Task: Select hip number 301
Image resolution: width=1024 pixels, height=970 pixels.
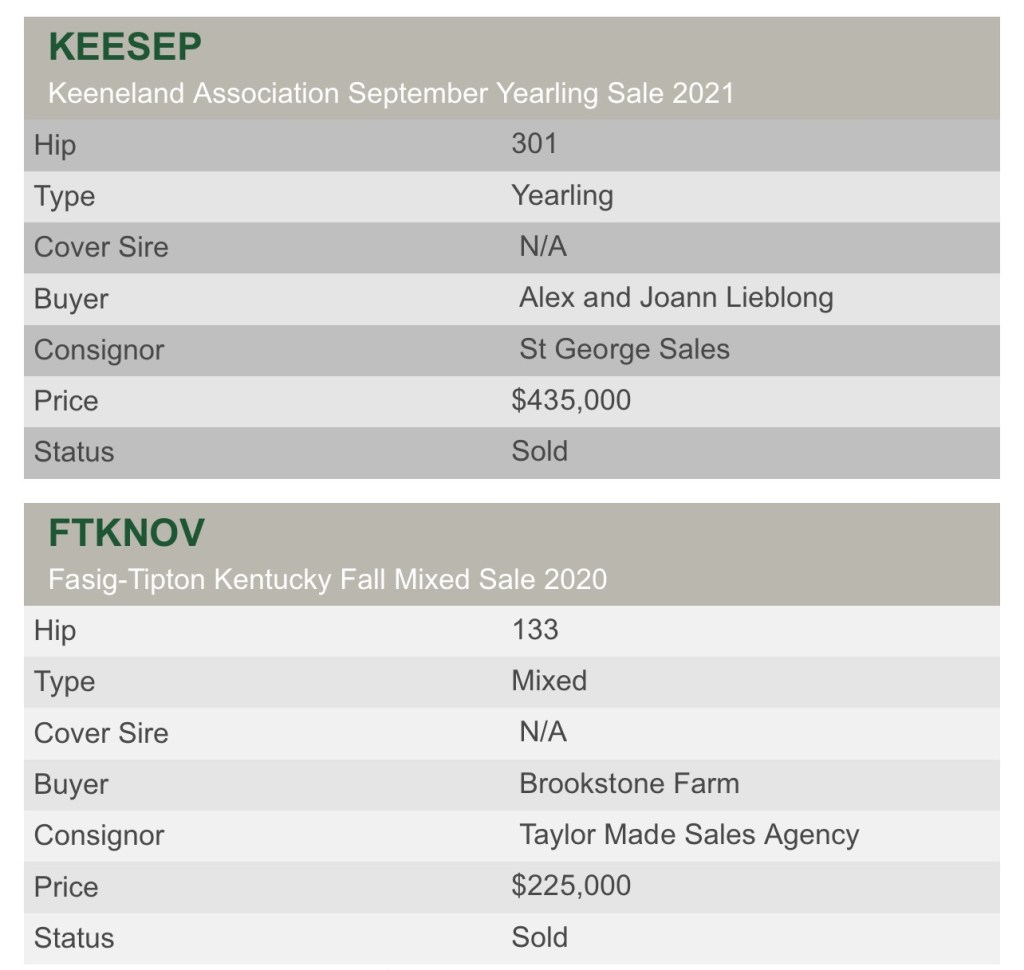Action: point(534,144)
